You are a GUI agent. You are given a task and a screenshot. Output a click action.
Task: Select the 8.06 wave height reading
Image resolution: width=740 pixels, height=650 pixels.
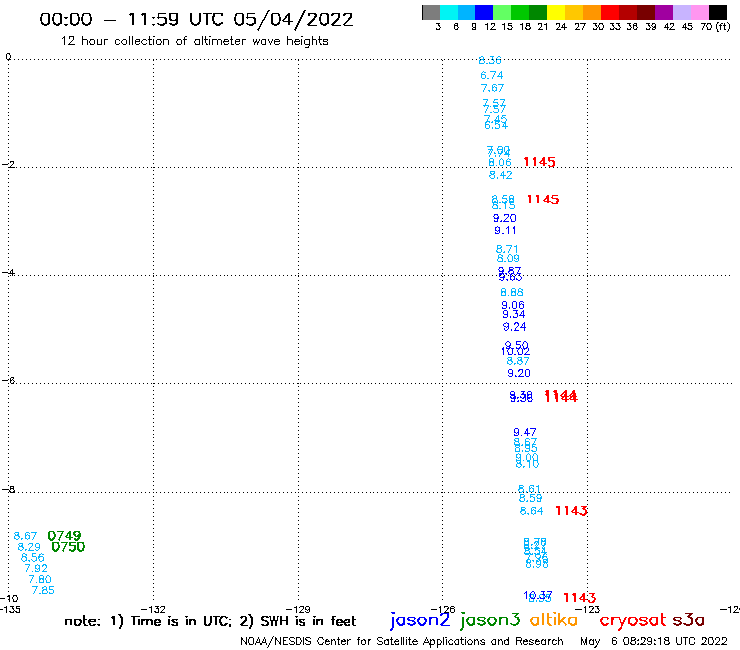tap(500, 162)
